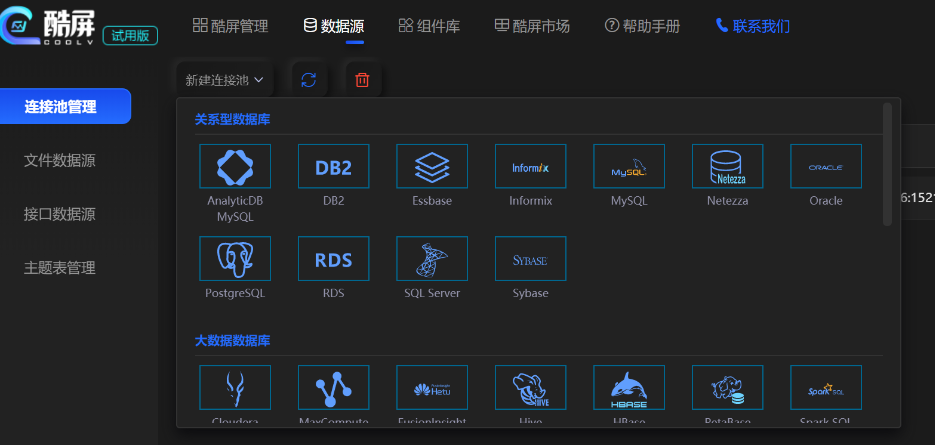Select the SQL Server icon
This screenshot has width=935, height=445.
coord(432,259)
